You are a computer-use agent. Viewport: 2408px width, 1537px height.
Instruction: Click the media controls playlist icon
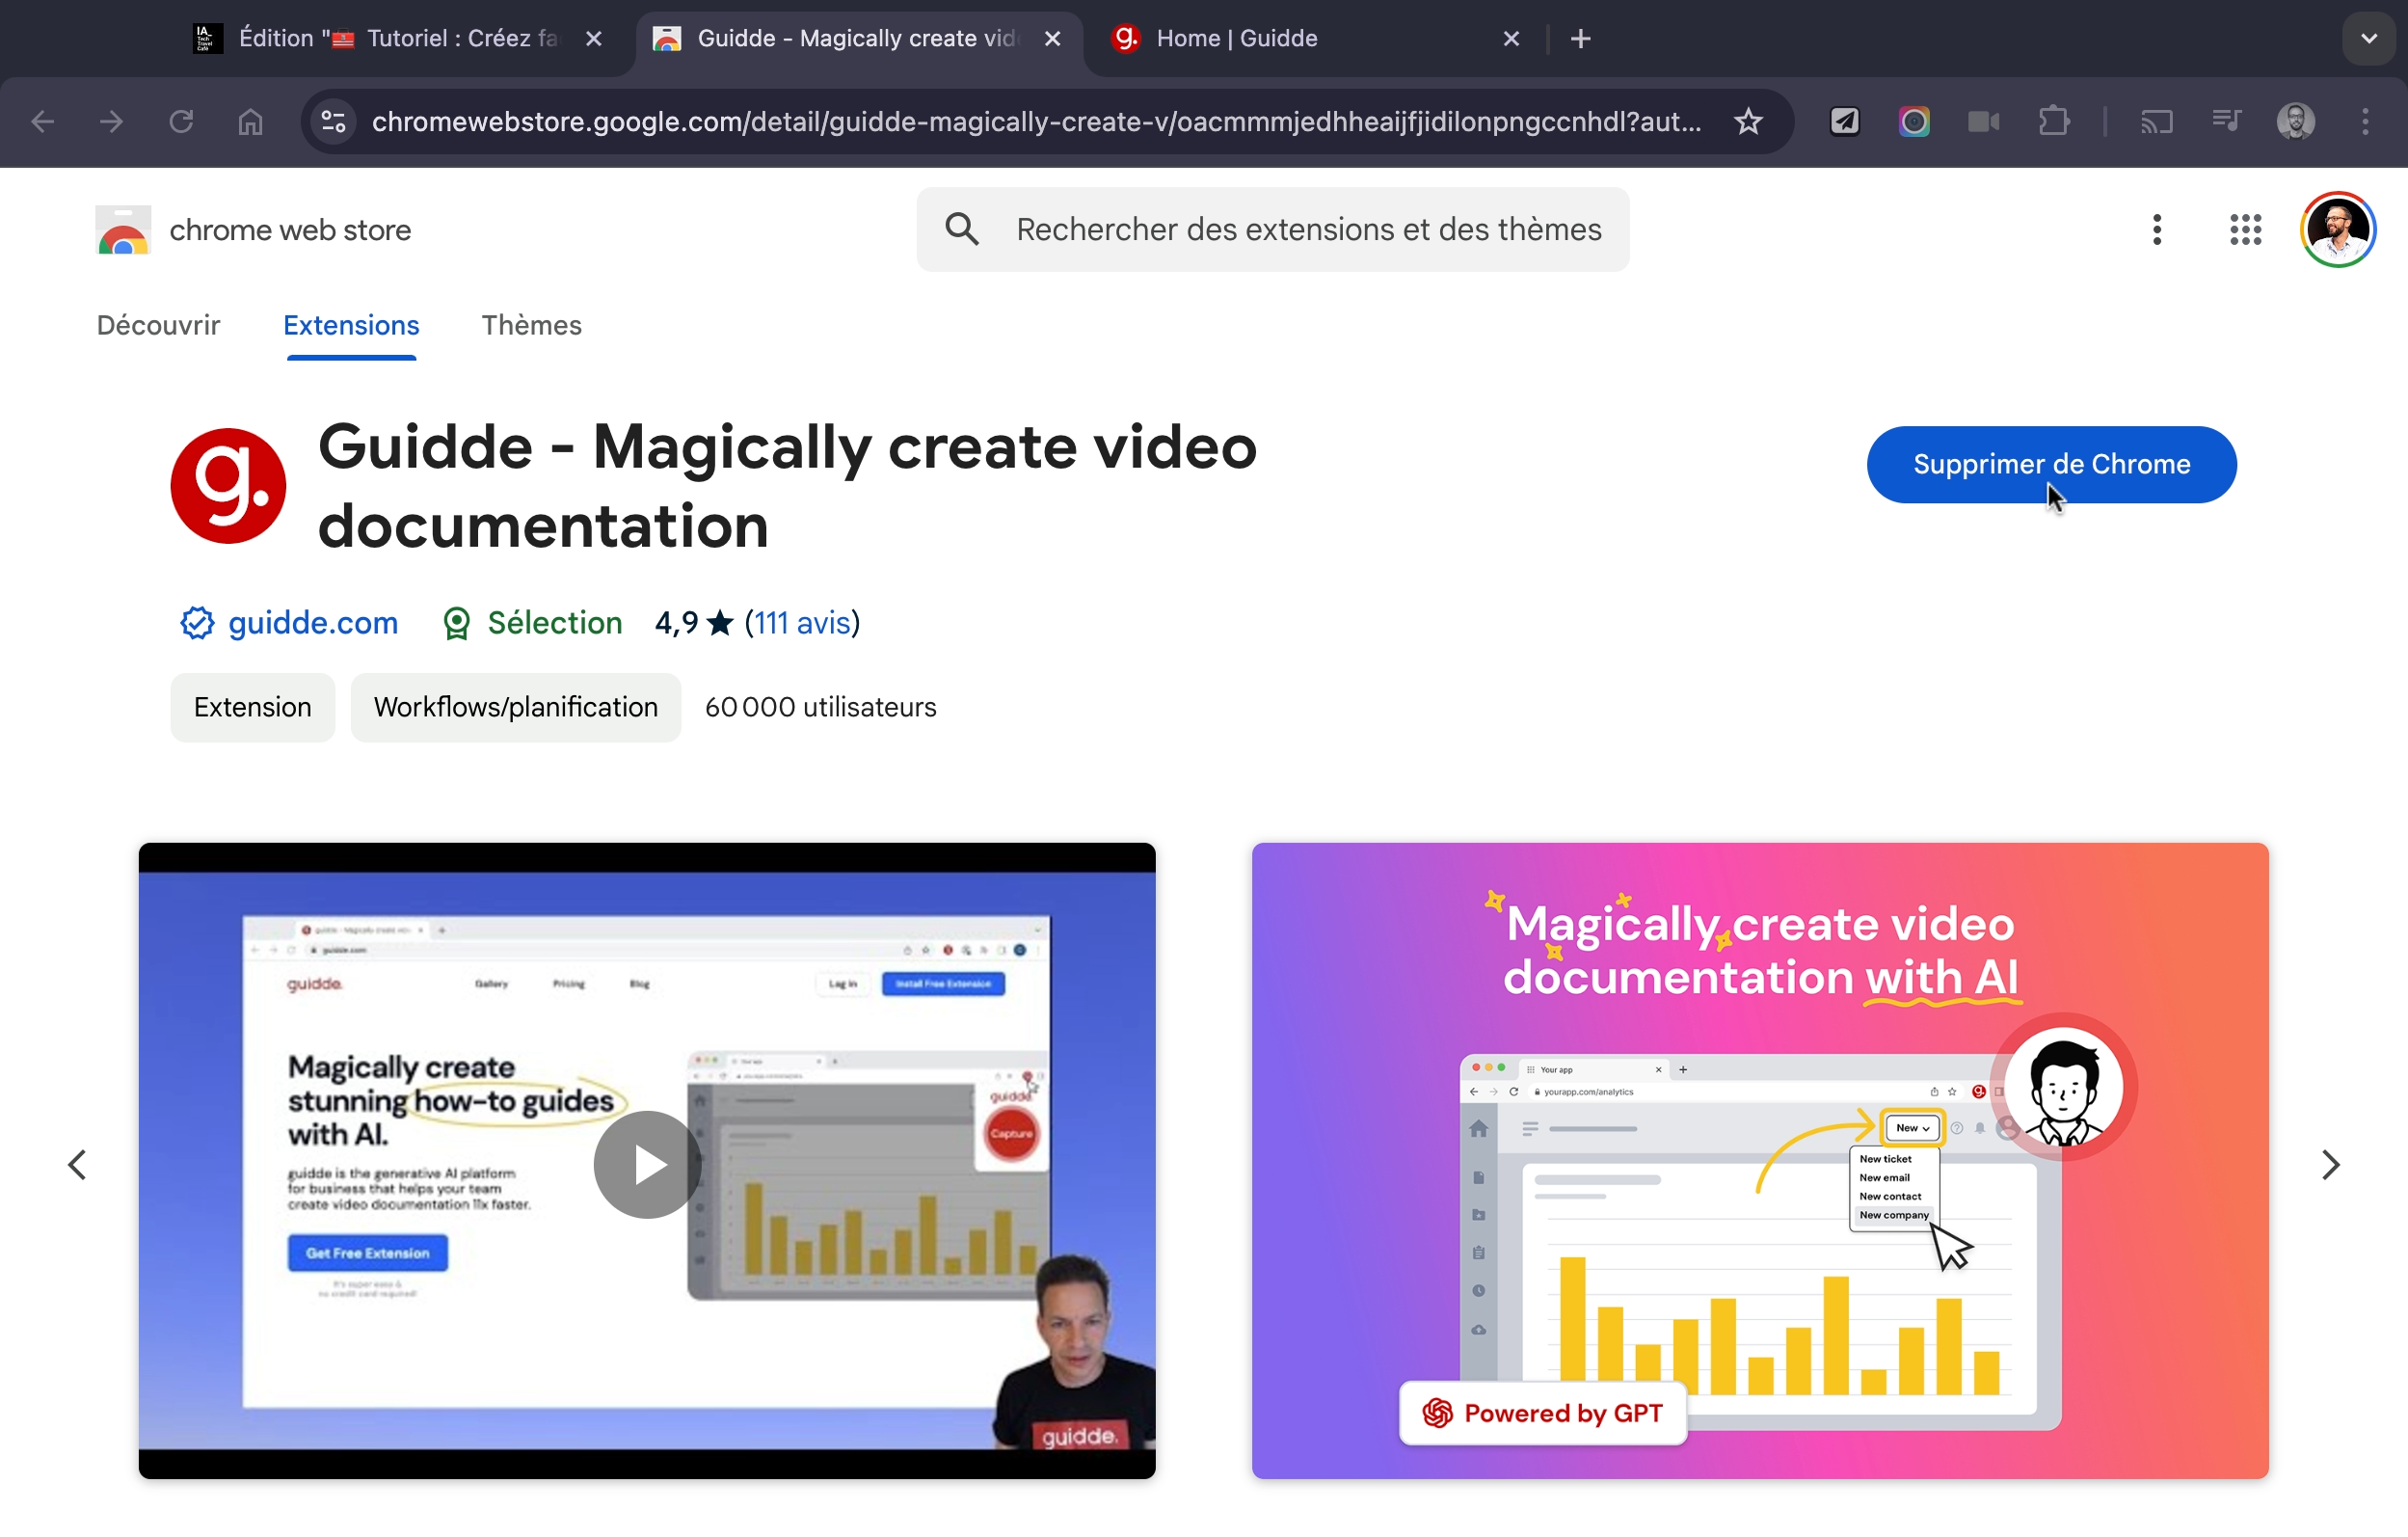coord(2226,122)
